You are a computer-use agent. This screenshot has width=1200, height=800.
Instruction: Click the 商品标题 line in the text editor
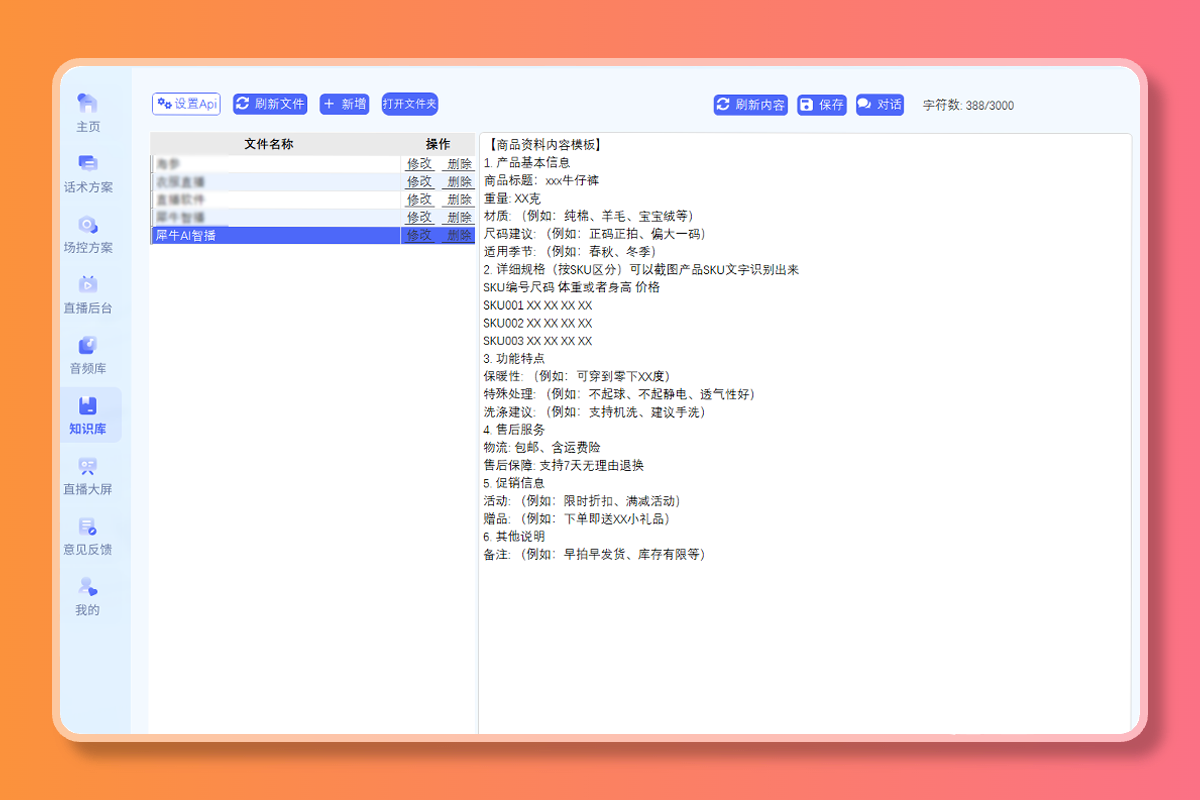[x=541, y=180]
